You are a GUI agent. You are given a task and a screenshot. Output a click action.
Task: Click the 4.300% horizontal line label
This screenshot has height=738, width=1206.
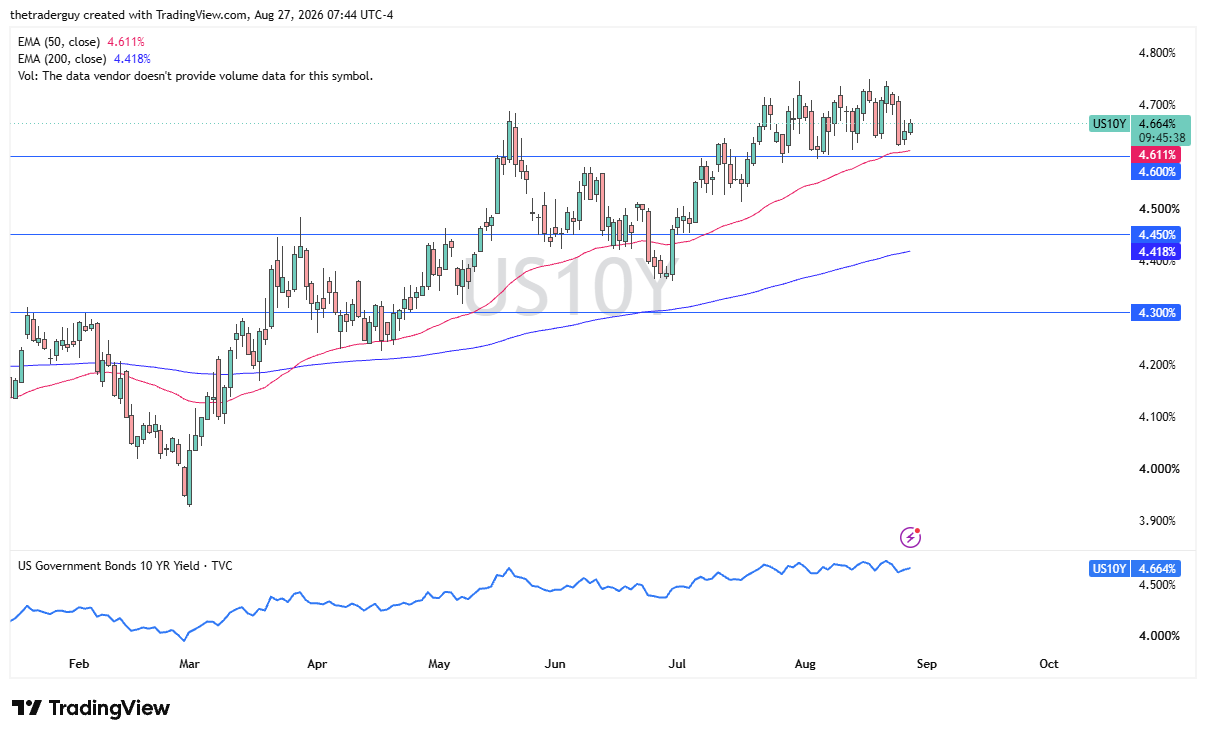[1155, 312]
